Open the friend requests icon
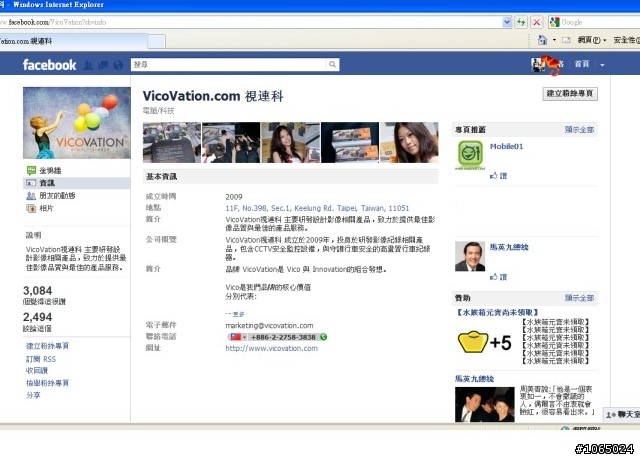This screenshot has height=457, width=640. (88, 65)
